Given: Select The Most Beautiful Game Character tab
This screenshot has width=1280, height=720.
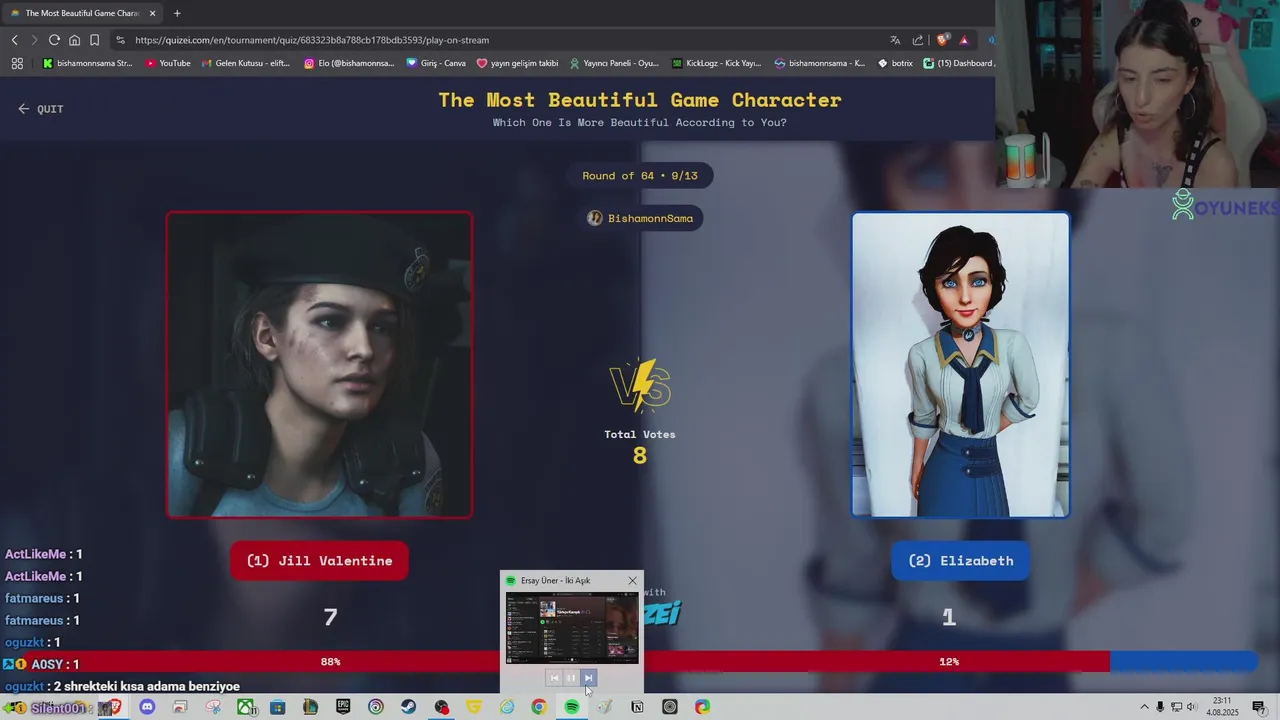Looking at the screenshot, I should 81,13.
